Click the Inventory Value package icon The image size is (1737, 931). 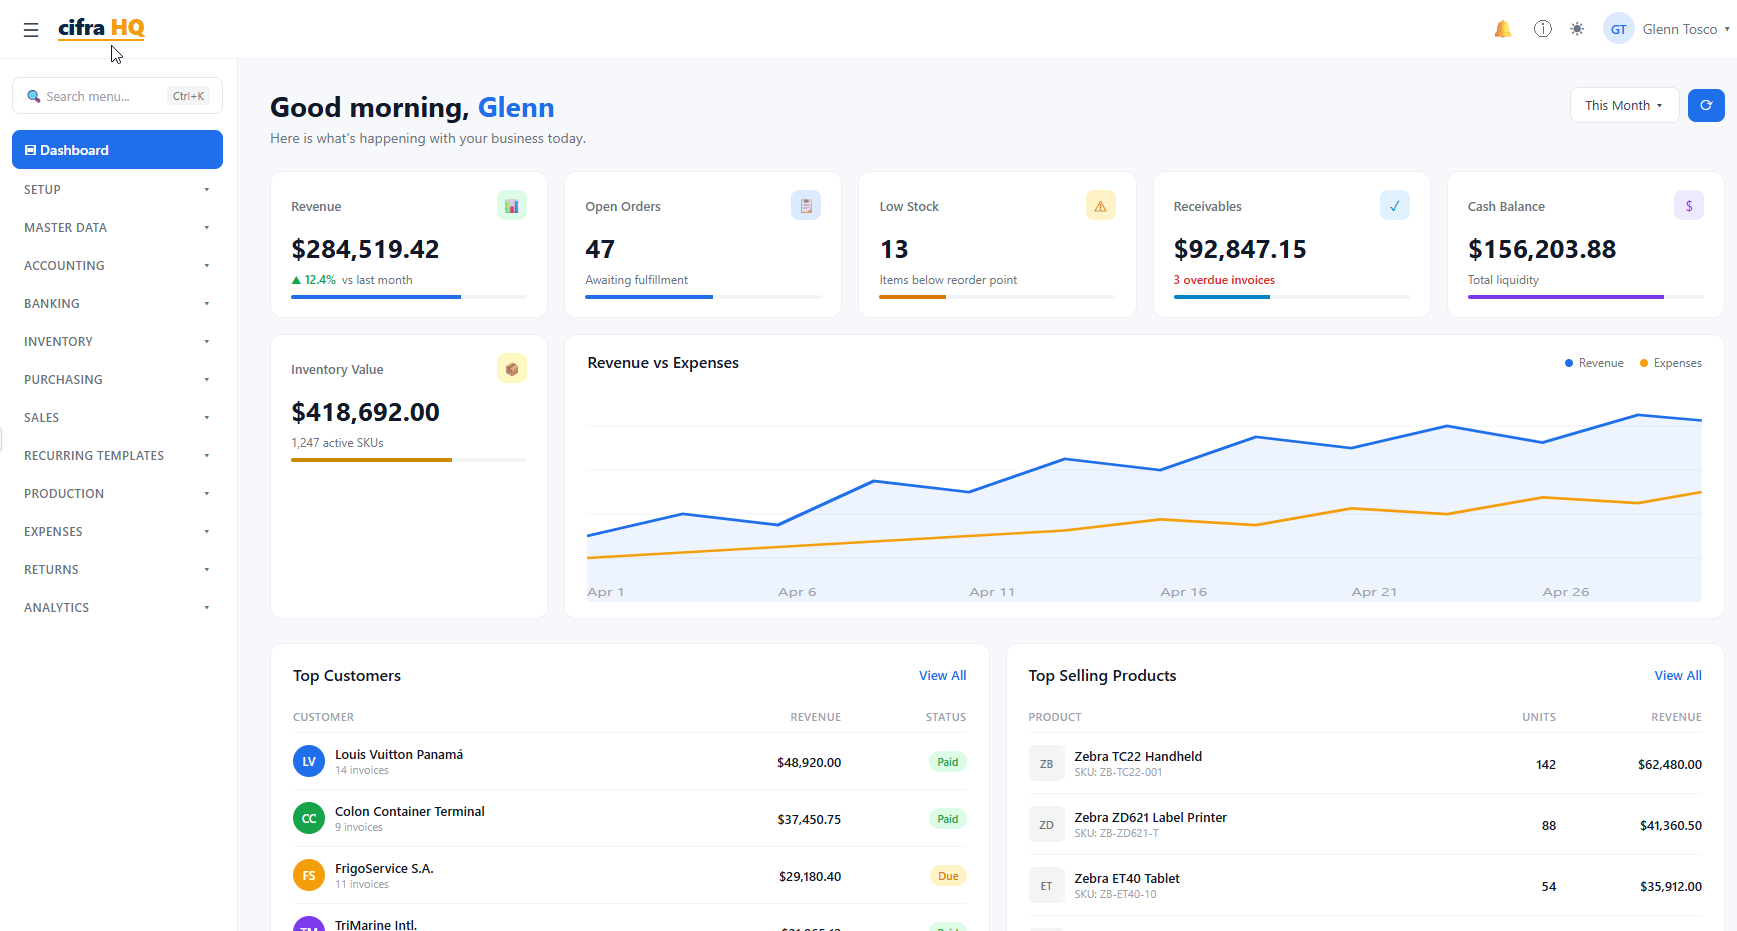point(511,368)
